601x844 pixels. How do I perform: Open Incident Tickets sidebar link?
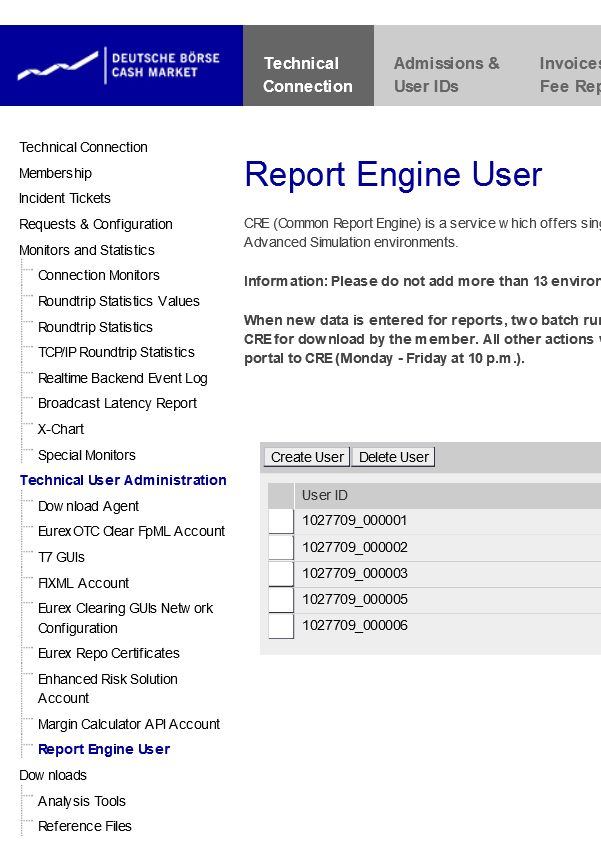click(65, 199)
